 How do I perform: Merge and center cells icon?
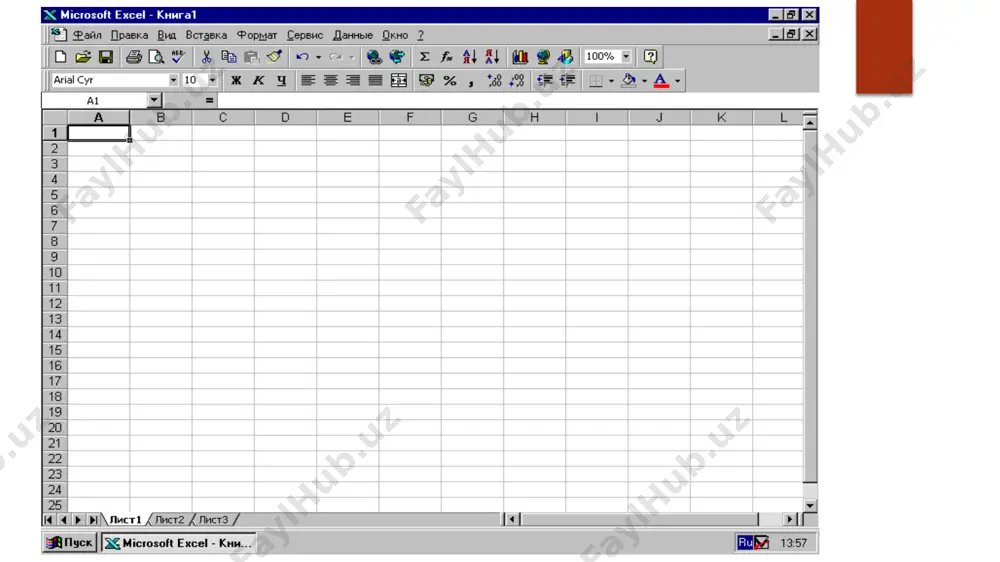coord(399,80)
